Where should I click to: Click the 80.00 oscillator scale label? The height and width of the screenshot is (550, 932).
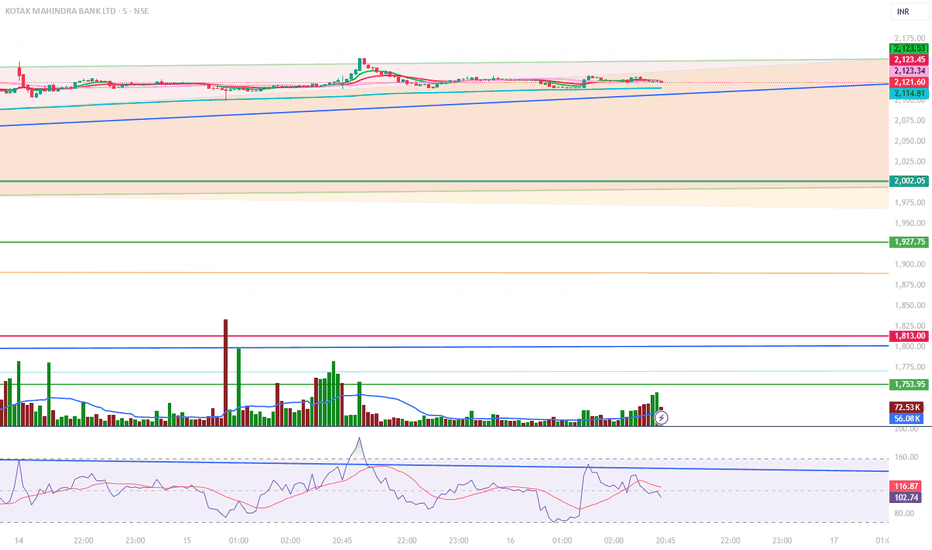tap(904, 513)
